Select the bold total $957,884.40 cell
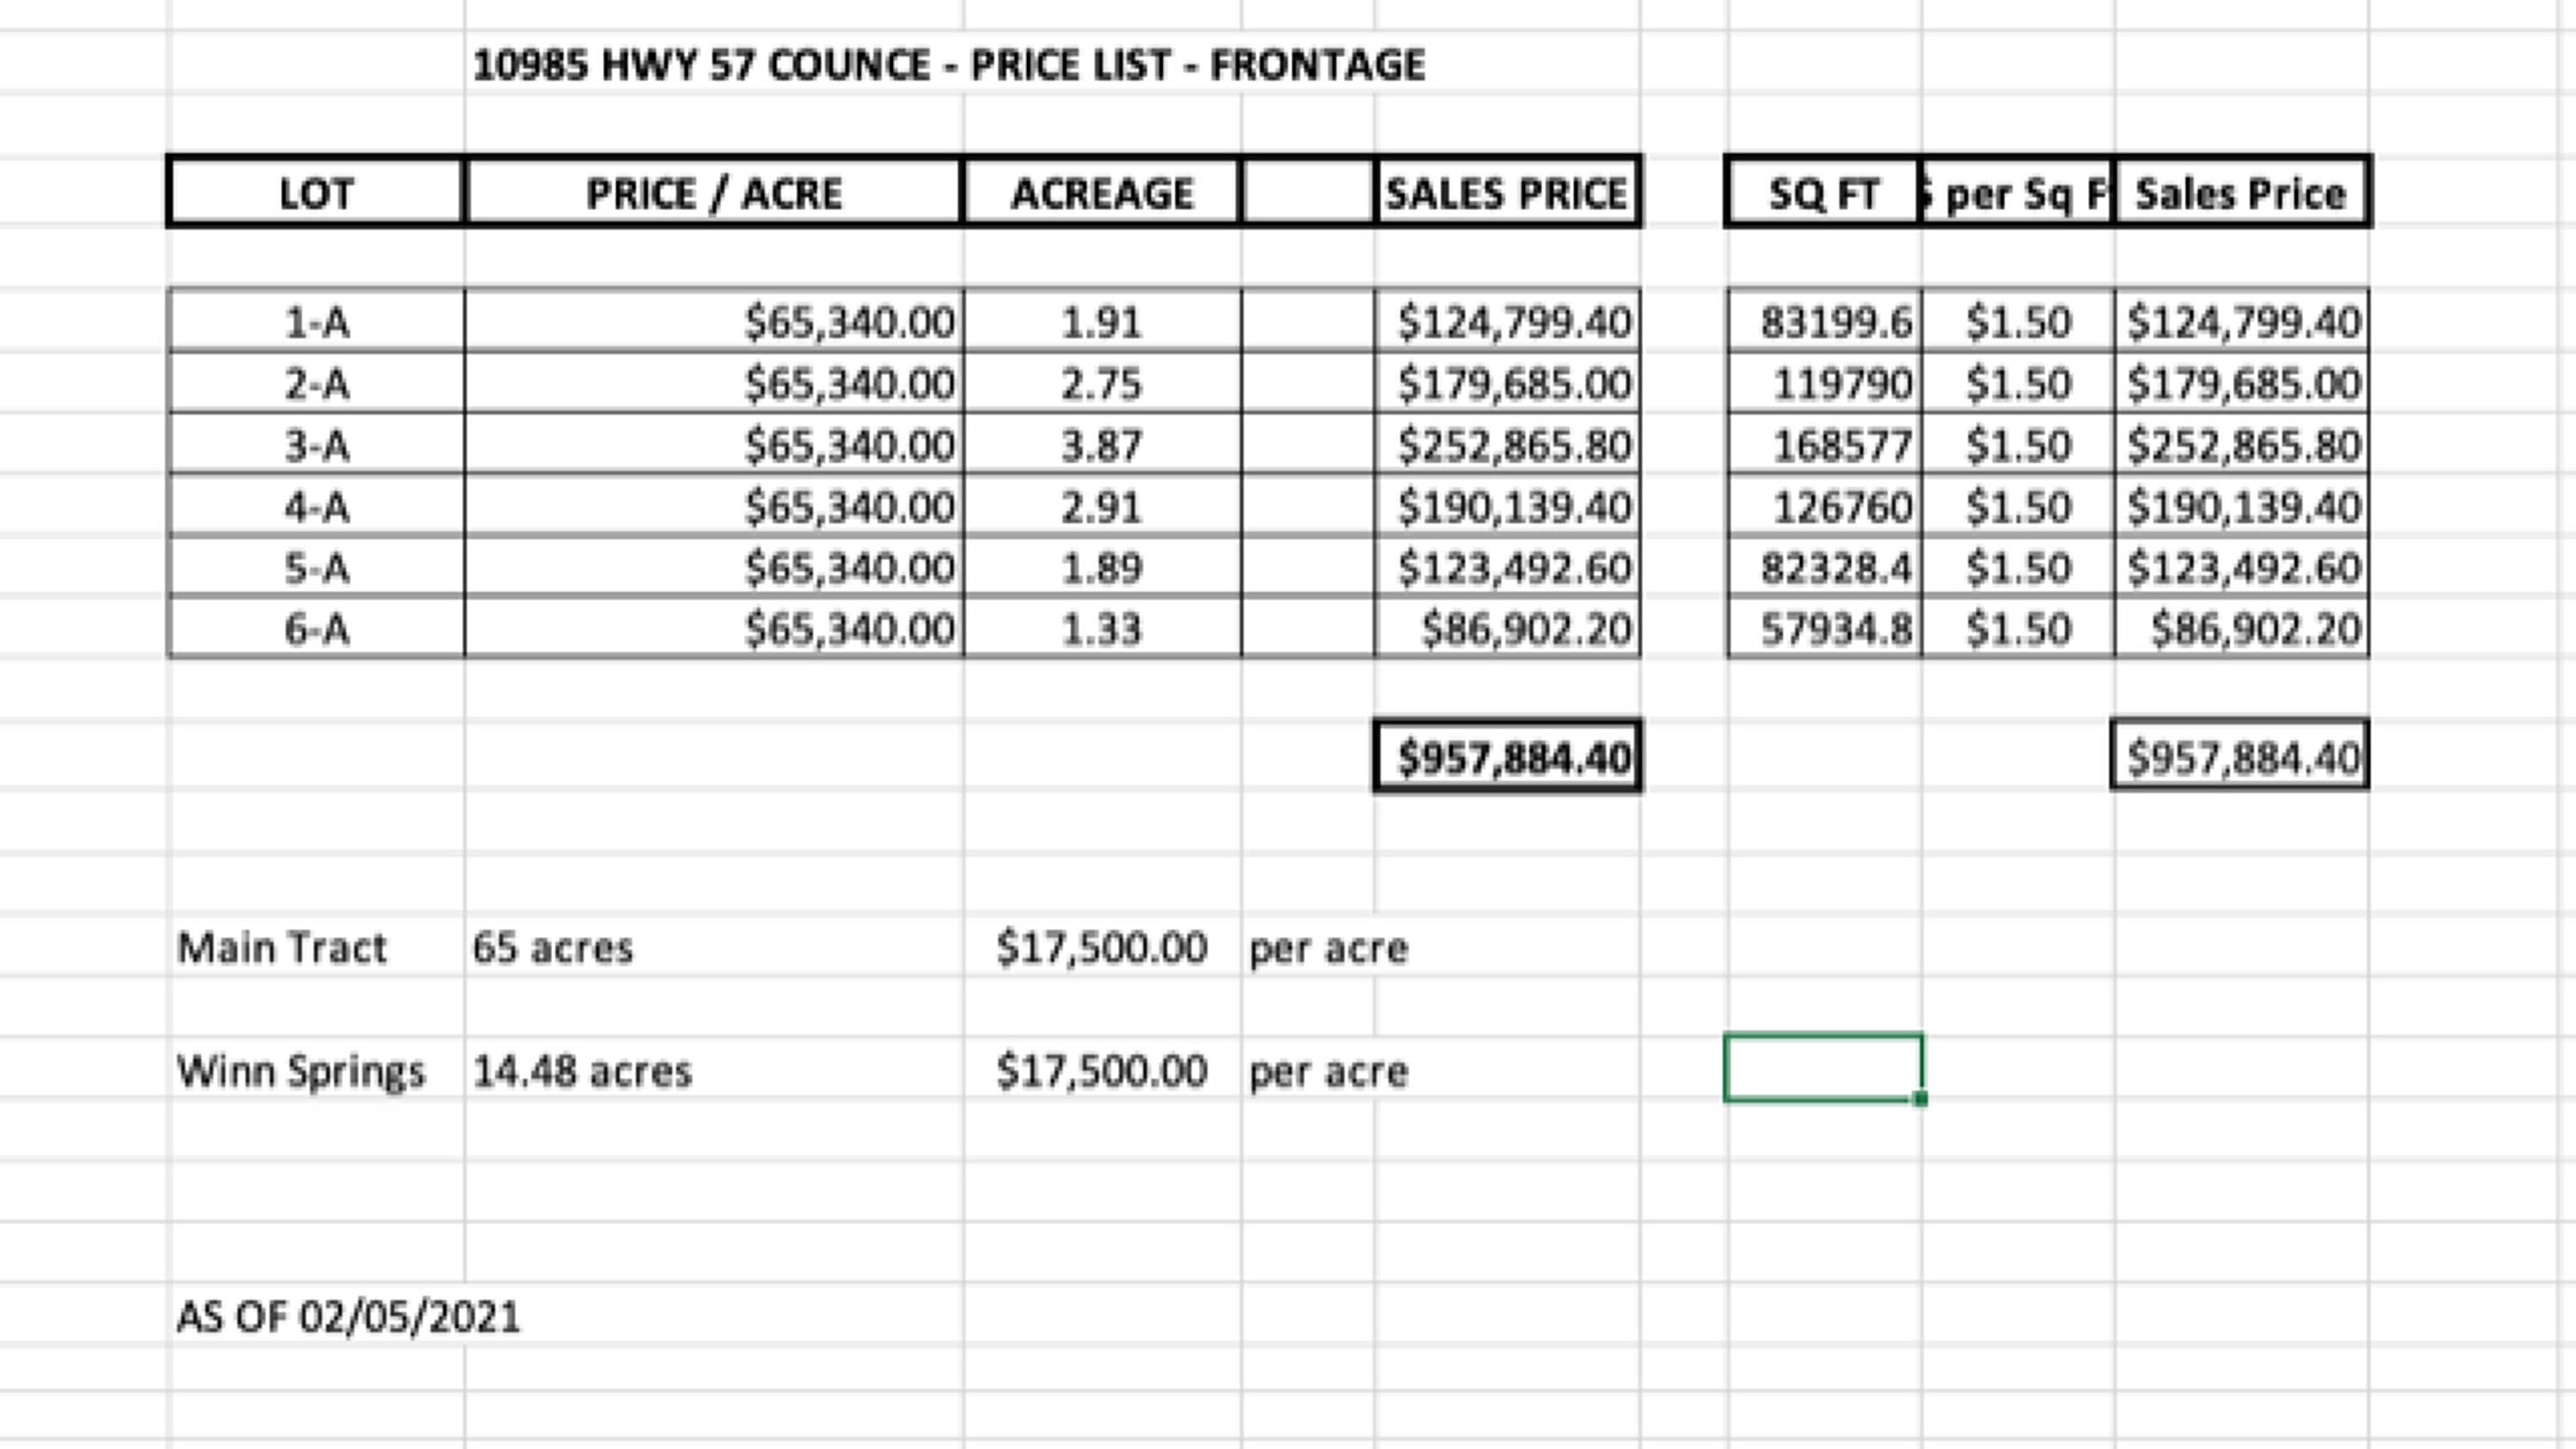Screen dimensions: 2576x1449 (1512, 757)
